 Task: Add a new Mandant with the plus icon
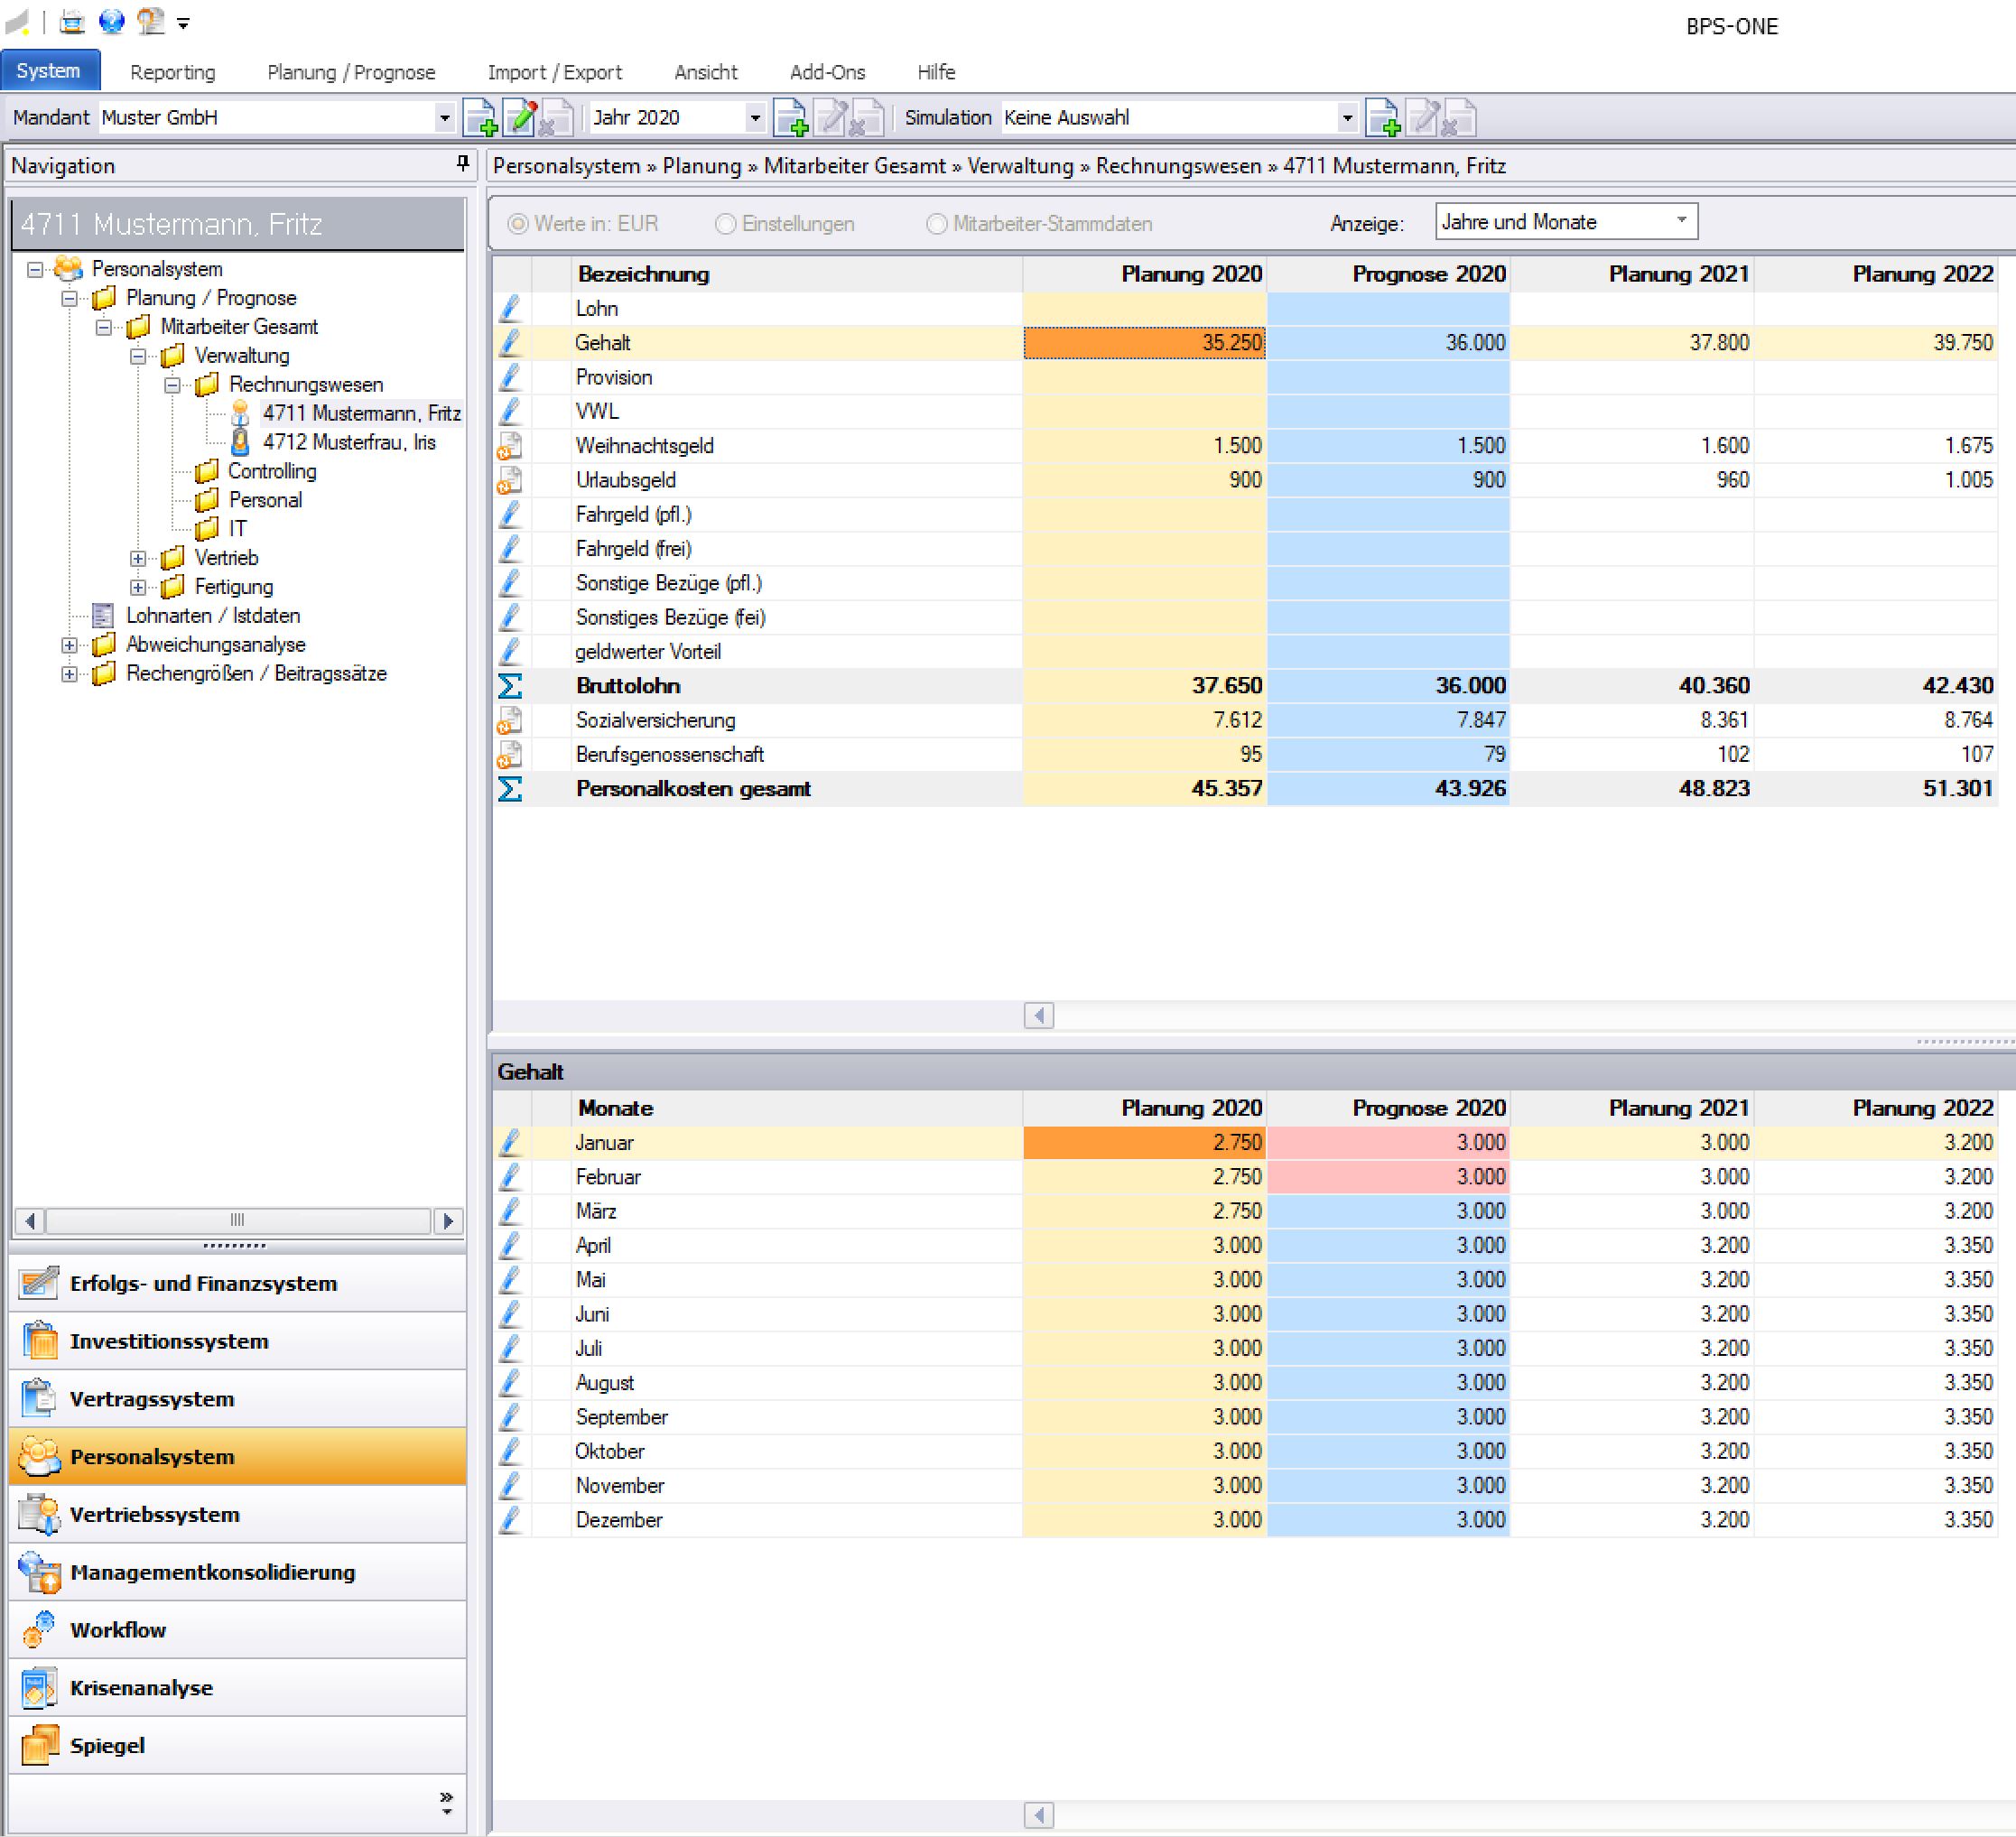481,118
